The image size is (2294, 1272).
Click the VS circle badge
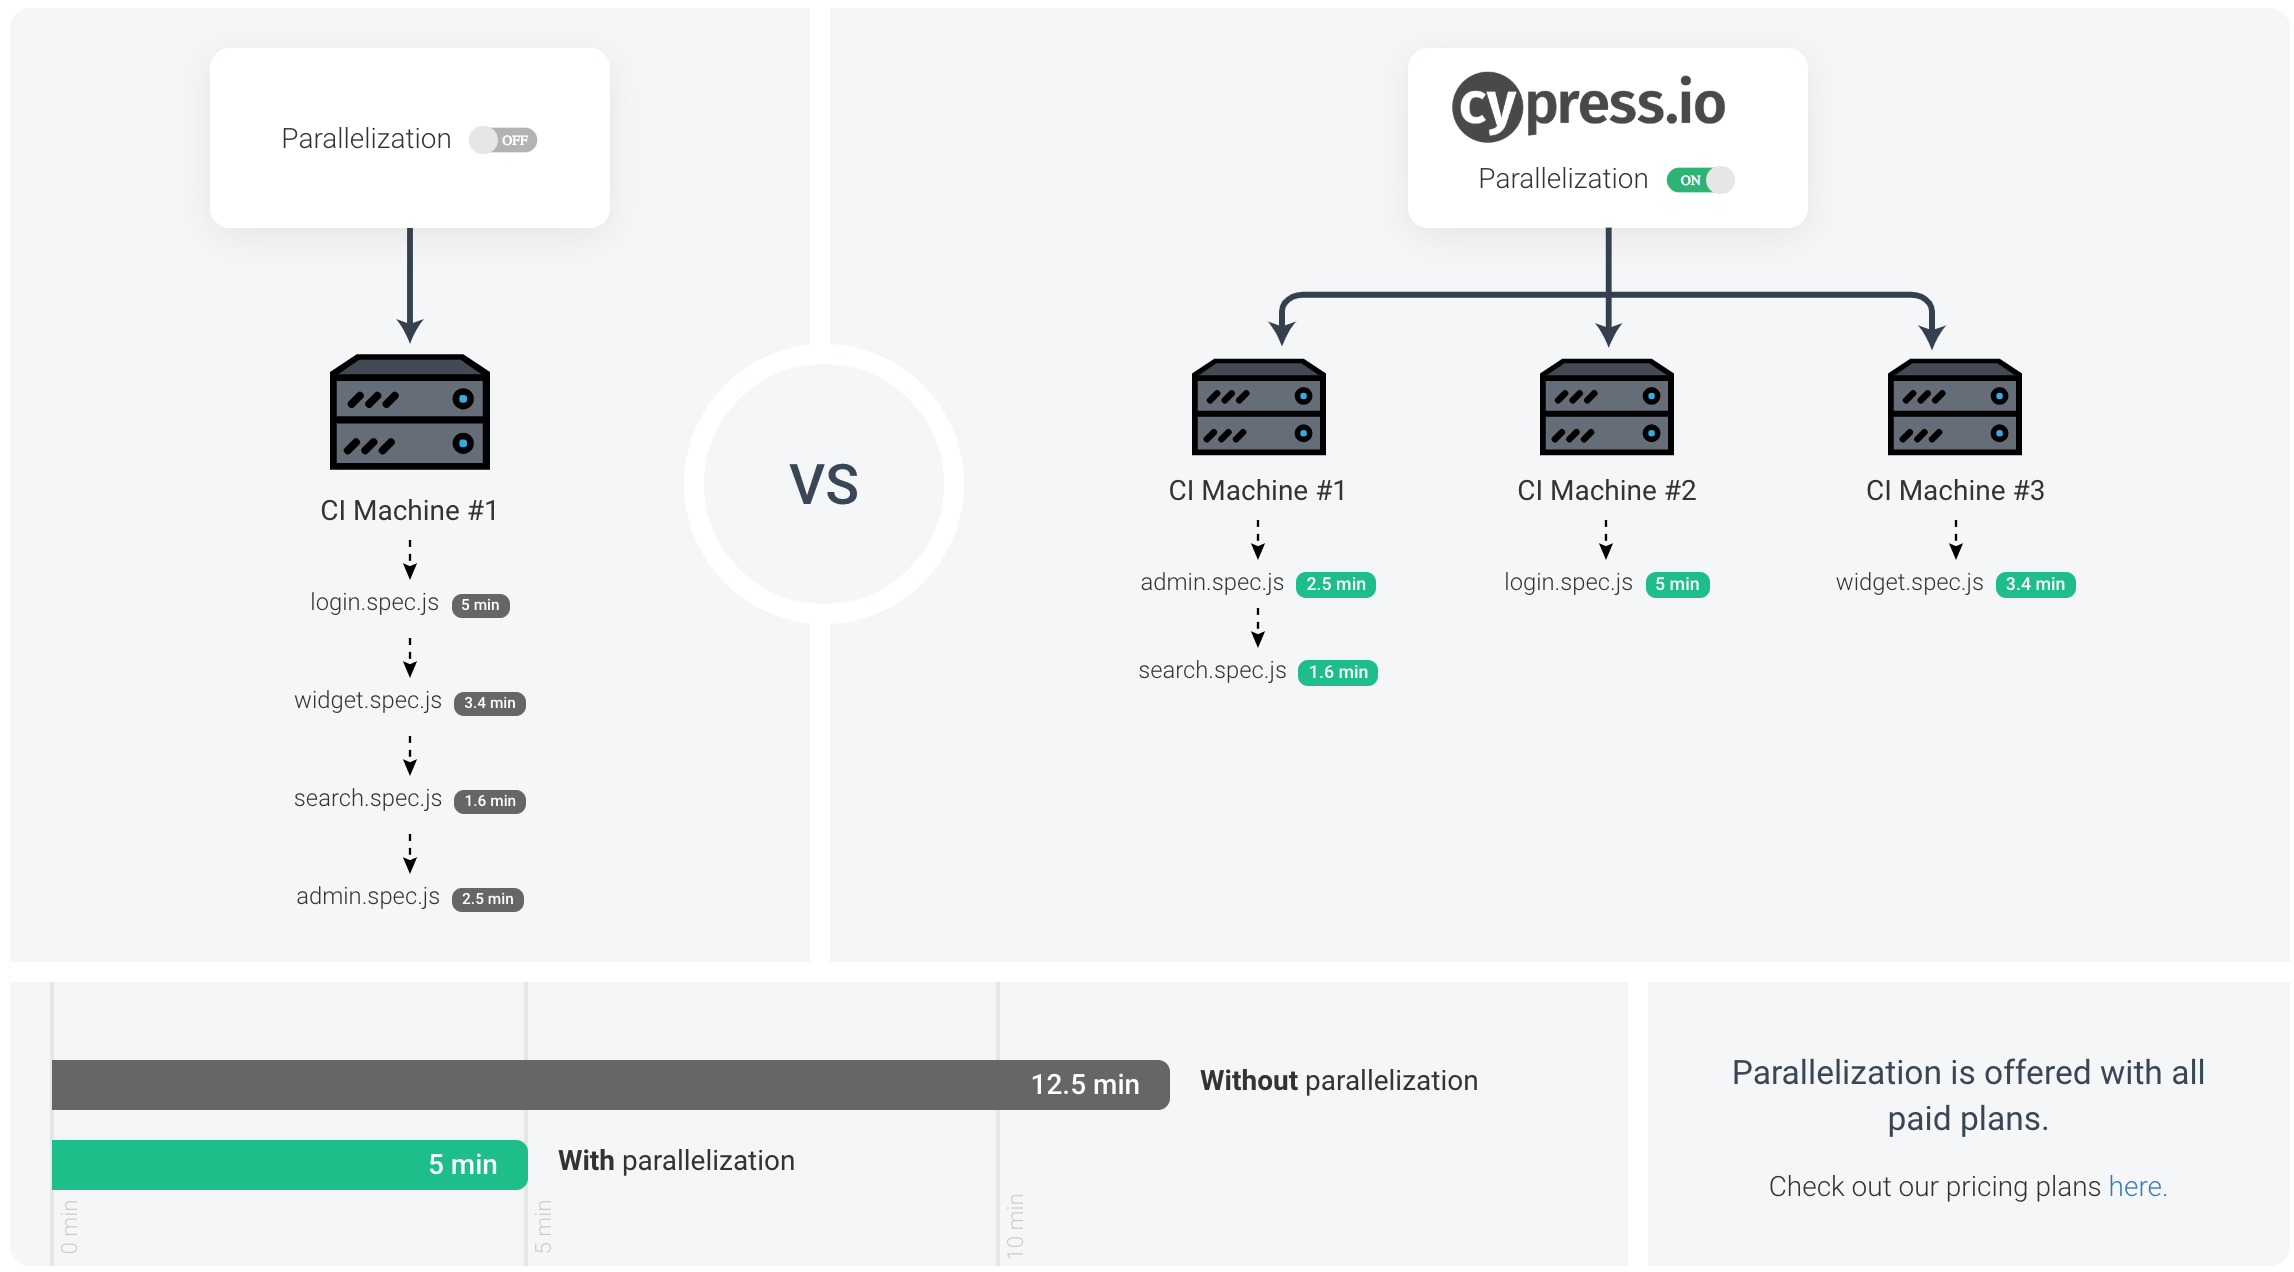click(x=823, y=484)
